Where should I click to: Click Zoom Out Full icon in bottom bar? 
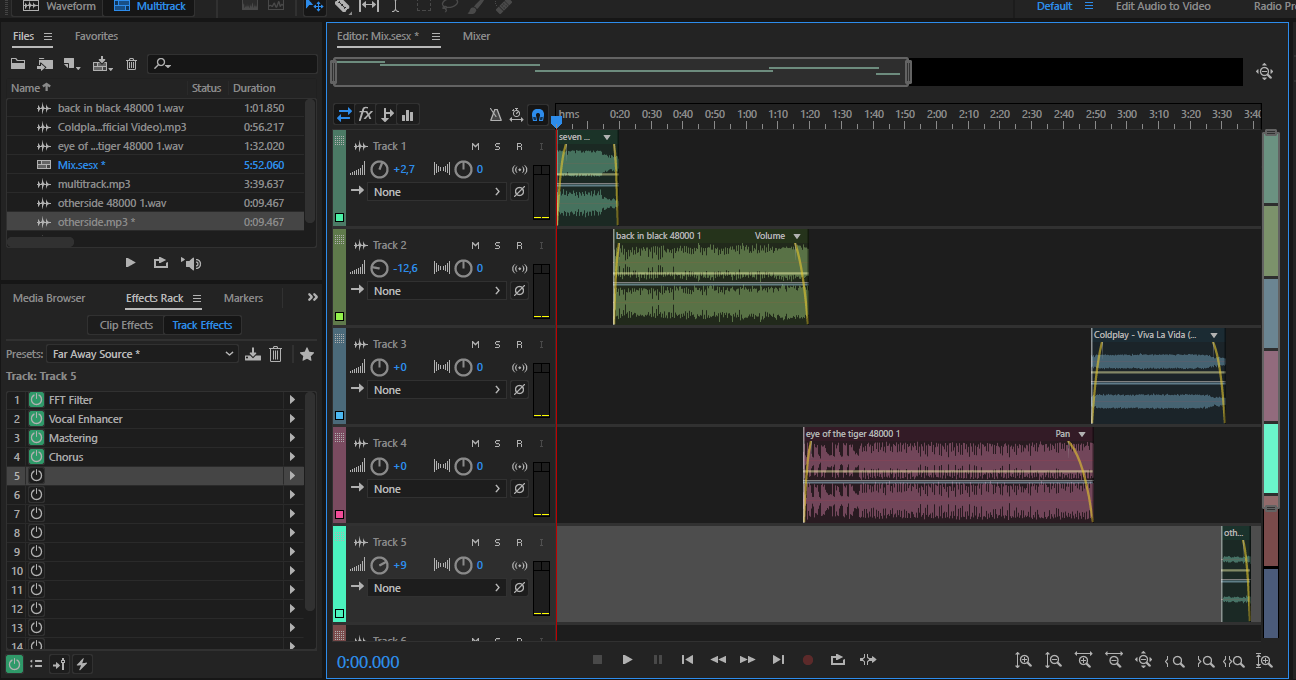coord(1143,660)
